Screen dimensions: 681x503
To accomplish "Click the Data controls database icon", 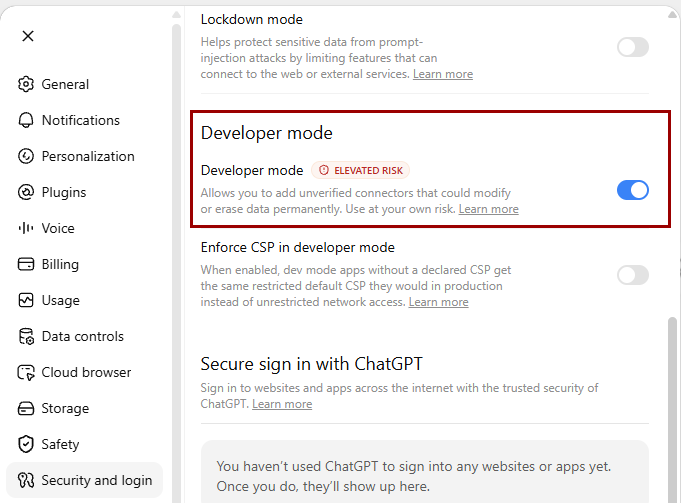I will (26, 336).
